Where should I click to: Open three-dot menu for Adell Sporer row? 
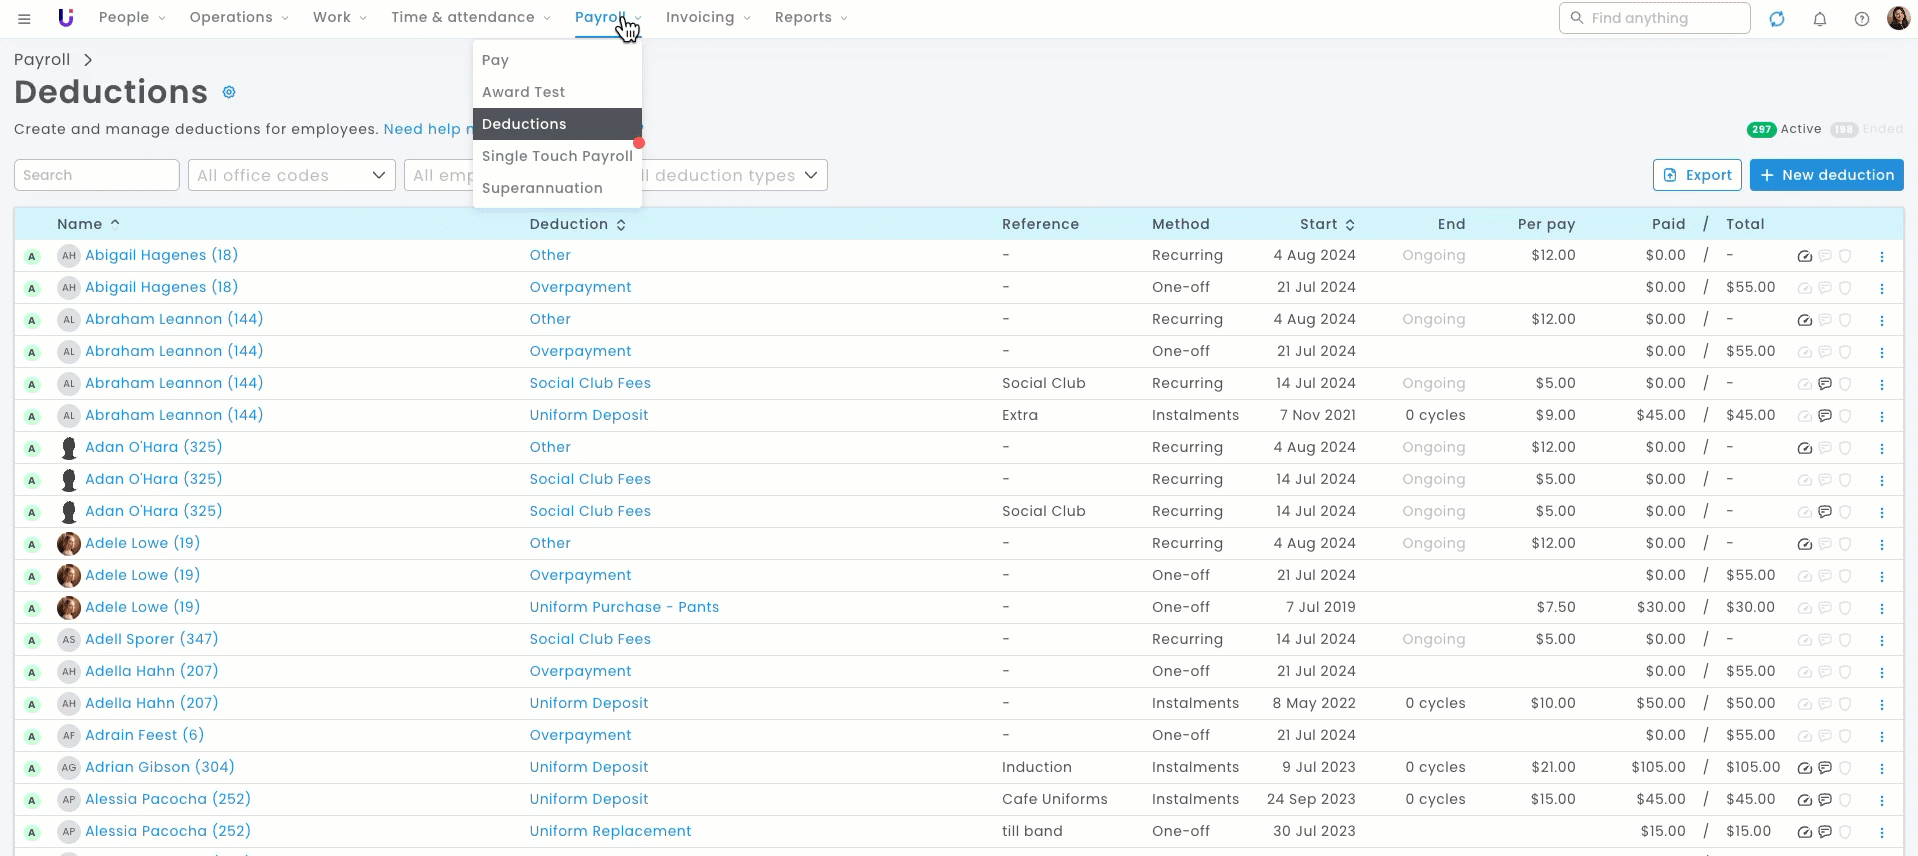(1882, 640)
